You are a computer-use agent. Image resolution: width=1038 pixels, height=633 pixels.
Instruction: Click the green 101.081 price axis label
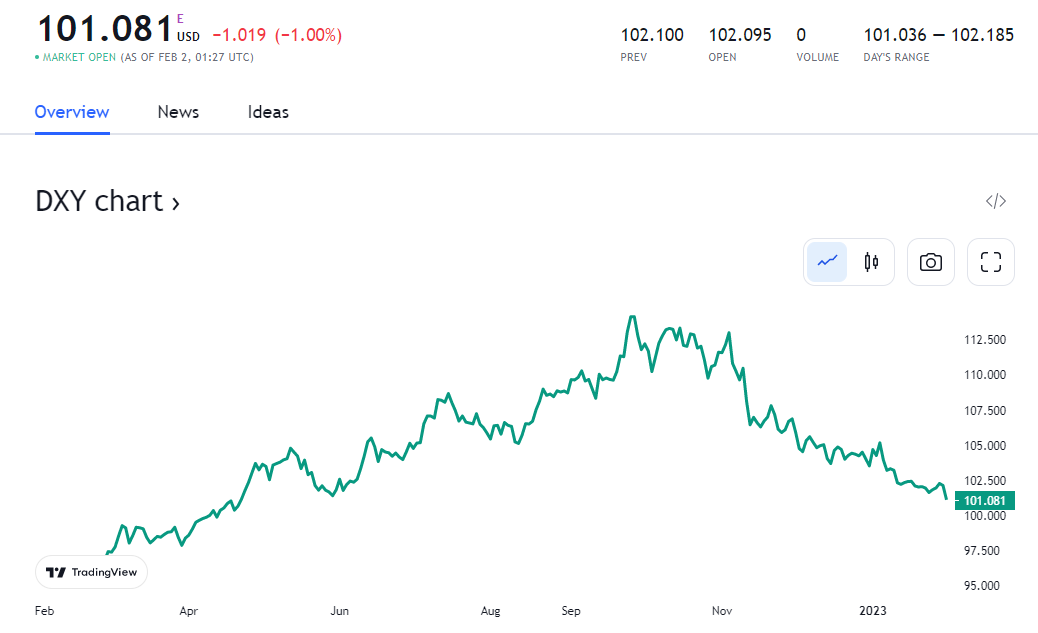click(x=985, y=501)
